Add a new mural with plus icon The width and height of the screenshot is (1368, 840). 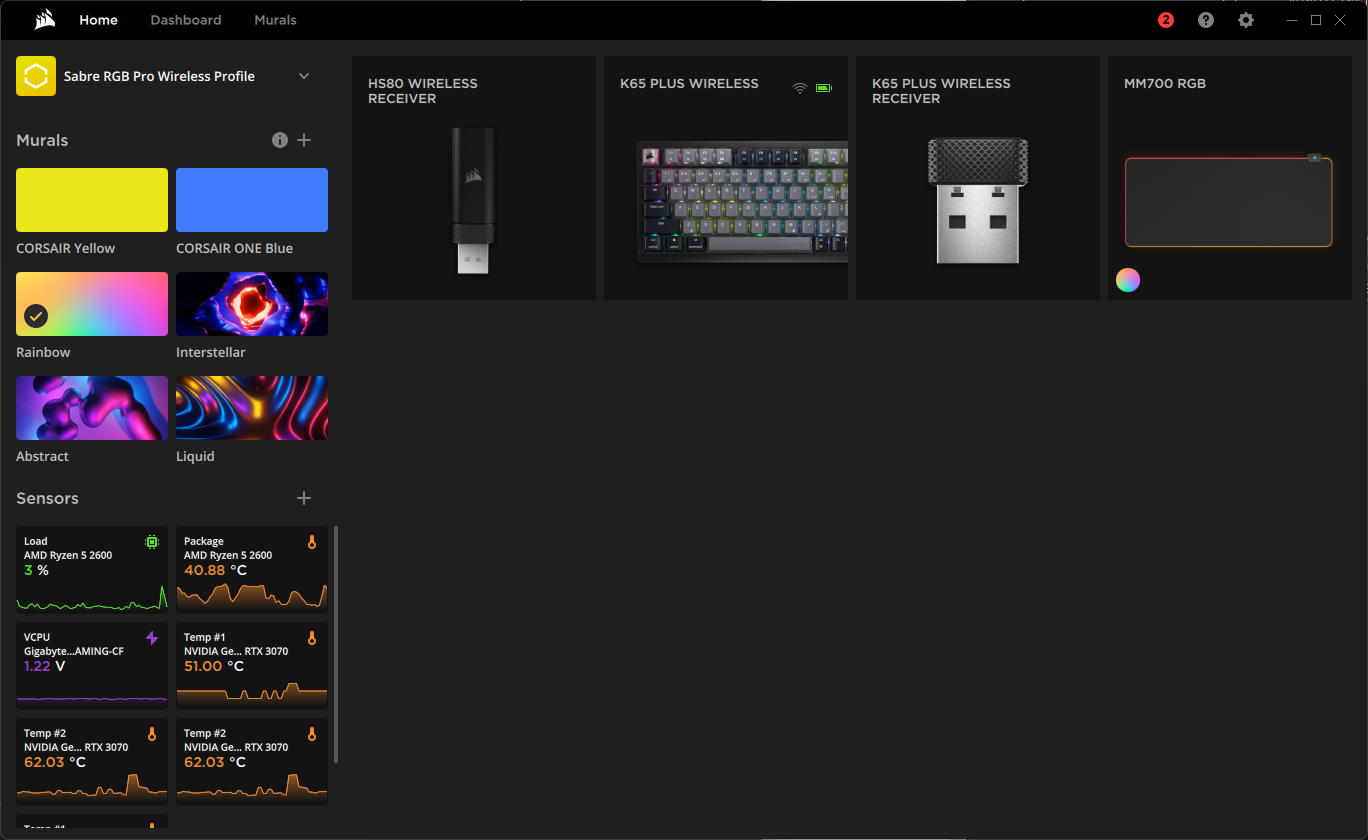(x=305, y=140)
